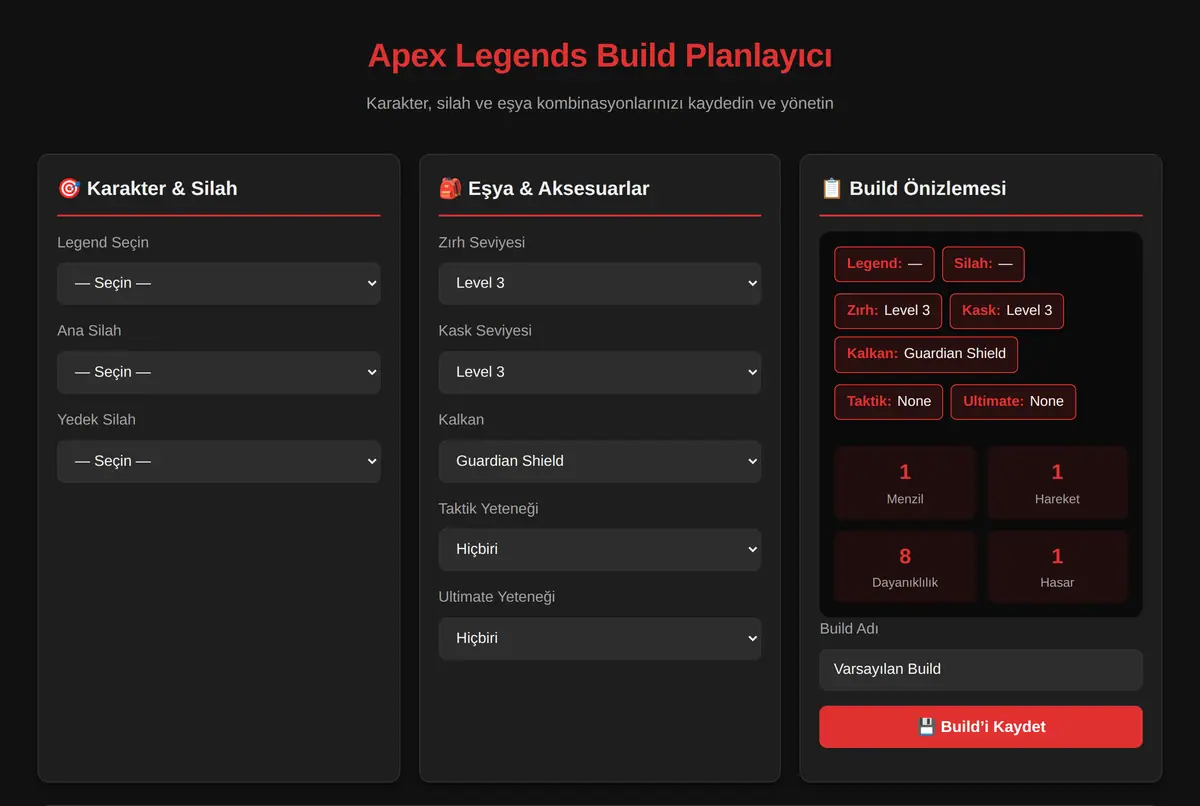Click the Hasar stat card
The height and width of the screenshot is (806, 1200).
pos(1057,567)
